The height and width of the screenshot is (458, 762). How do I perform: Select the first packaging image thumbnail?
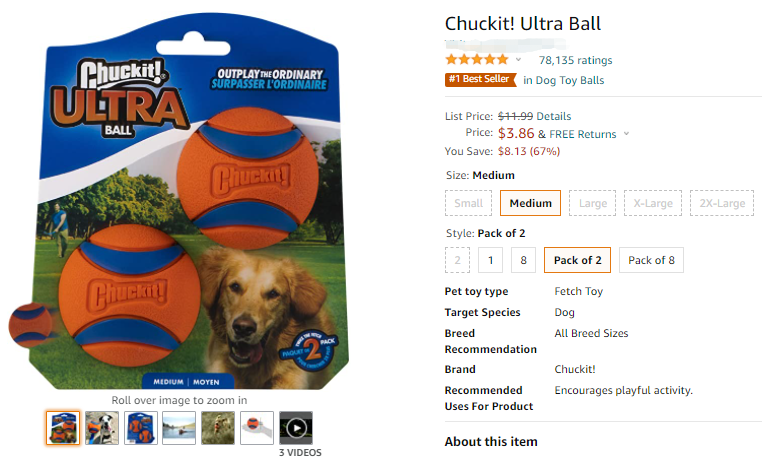(x=63, y=428)
